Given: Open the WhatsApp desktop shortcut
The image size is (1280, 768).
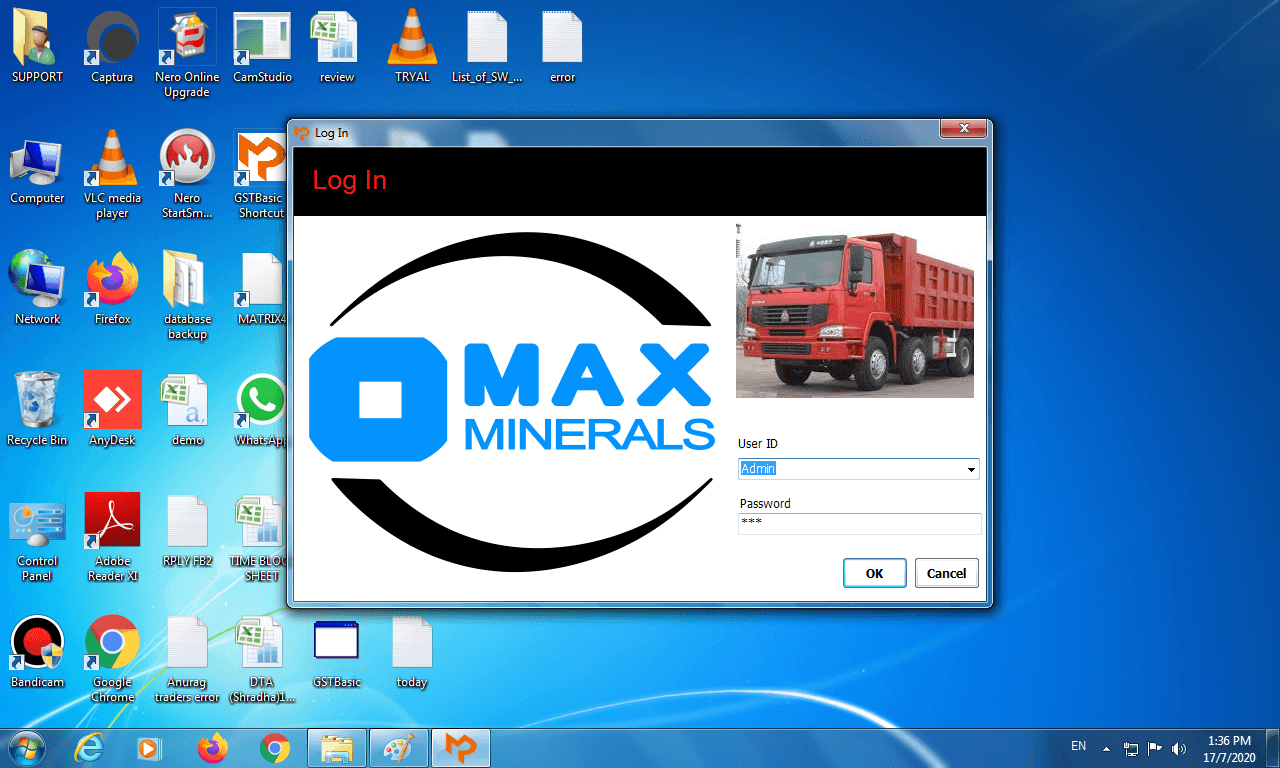Looking at the screenshot, I should [261, 411].
